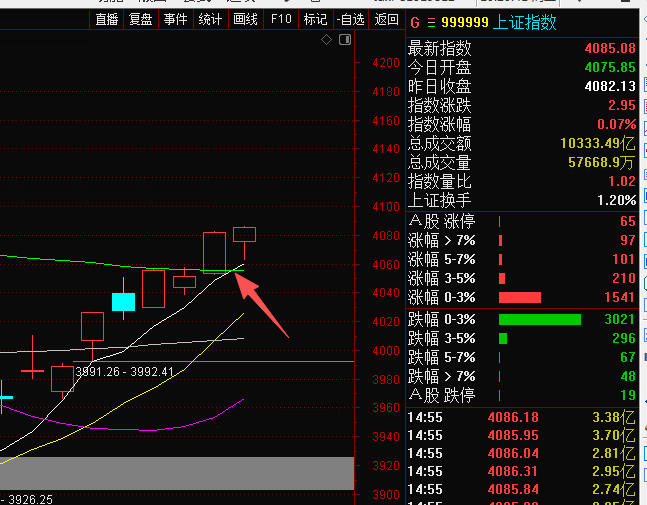Click the list icon next to G

point(432,22)
